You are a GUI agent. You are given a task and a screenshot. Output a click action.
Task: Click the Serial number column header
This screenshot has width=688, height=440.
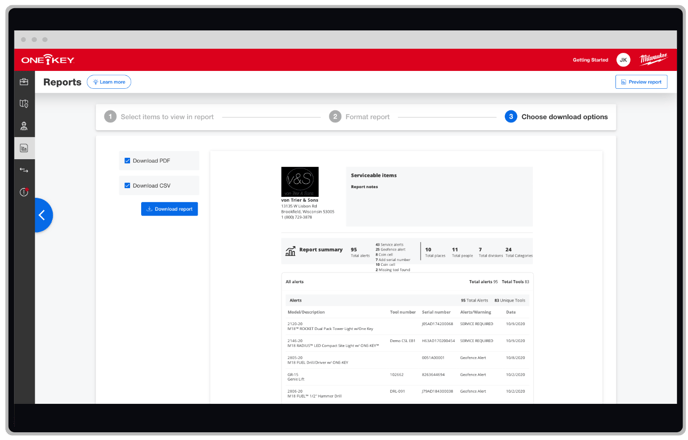(x=436, y=312)
